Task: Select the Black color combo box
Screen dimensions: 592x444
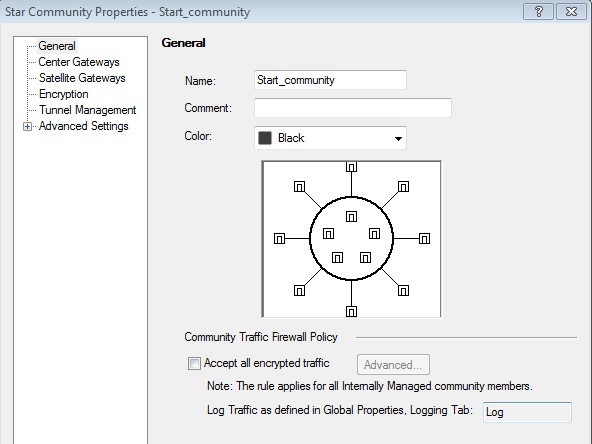Action: [330, 138]
